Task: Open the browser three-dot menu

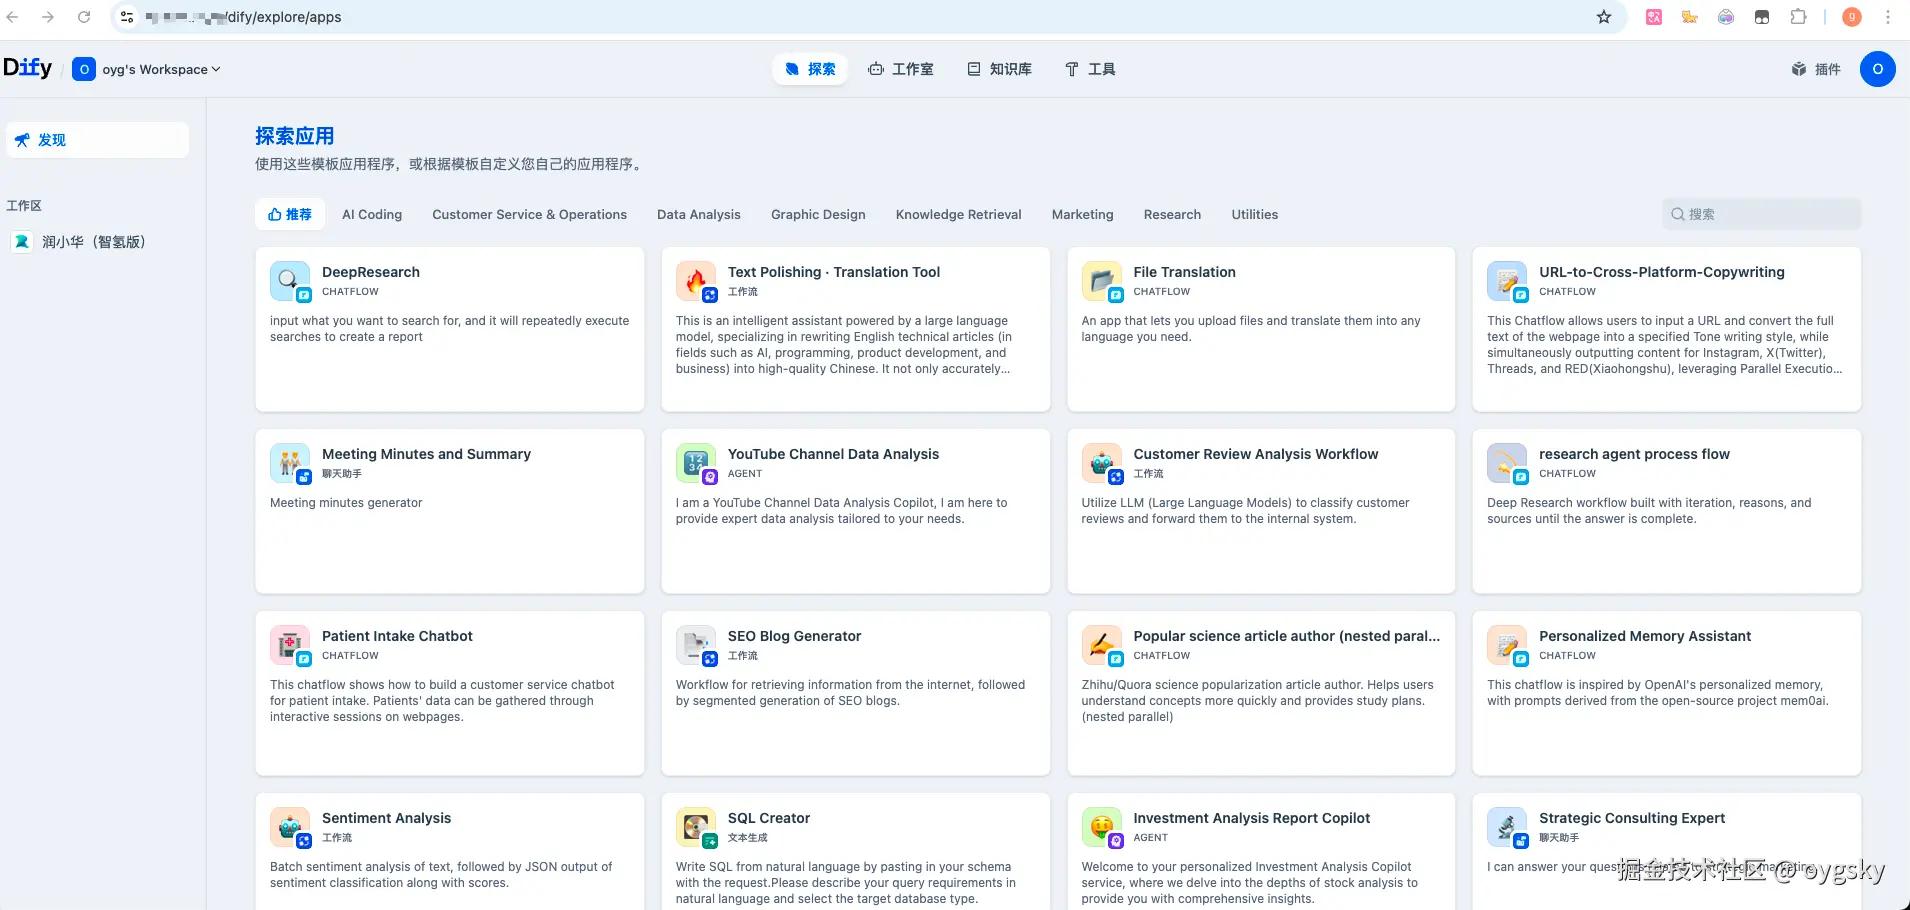Action: pyautogui.click(x=1888, y=17)
